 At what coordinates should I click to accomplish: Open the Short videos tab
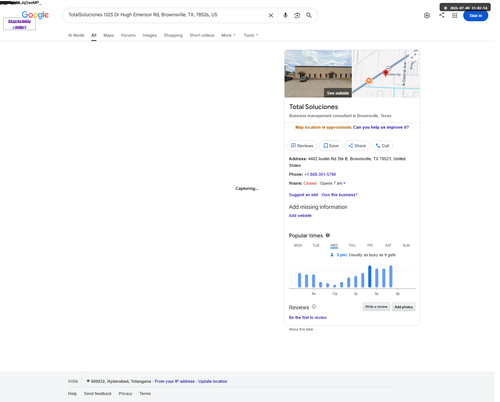(x=202, y=35)
